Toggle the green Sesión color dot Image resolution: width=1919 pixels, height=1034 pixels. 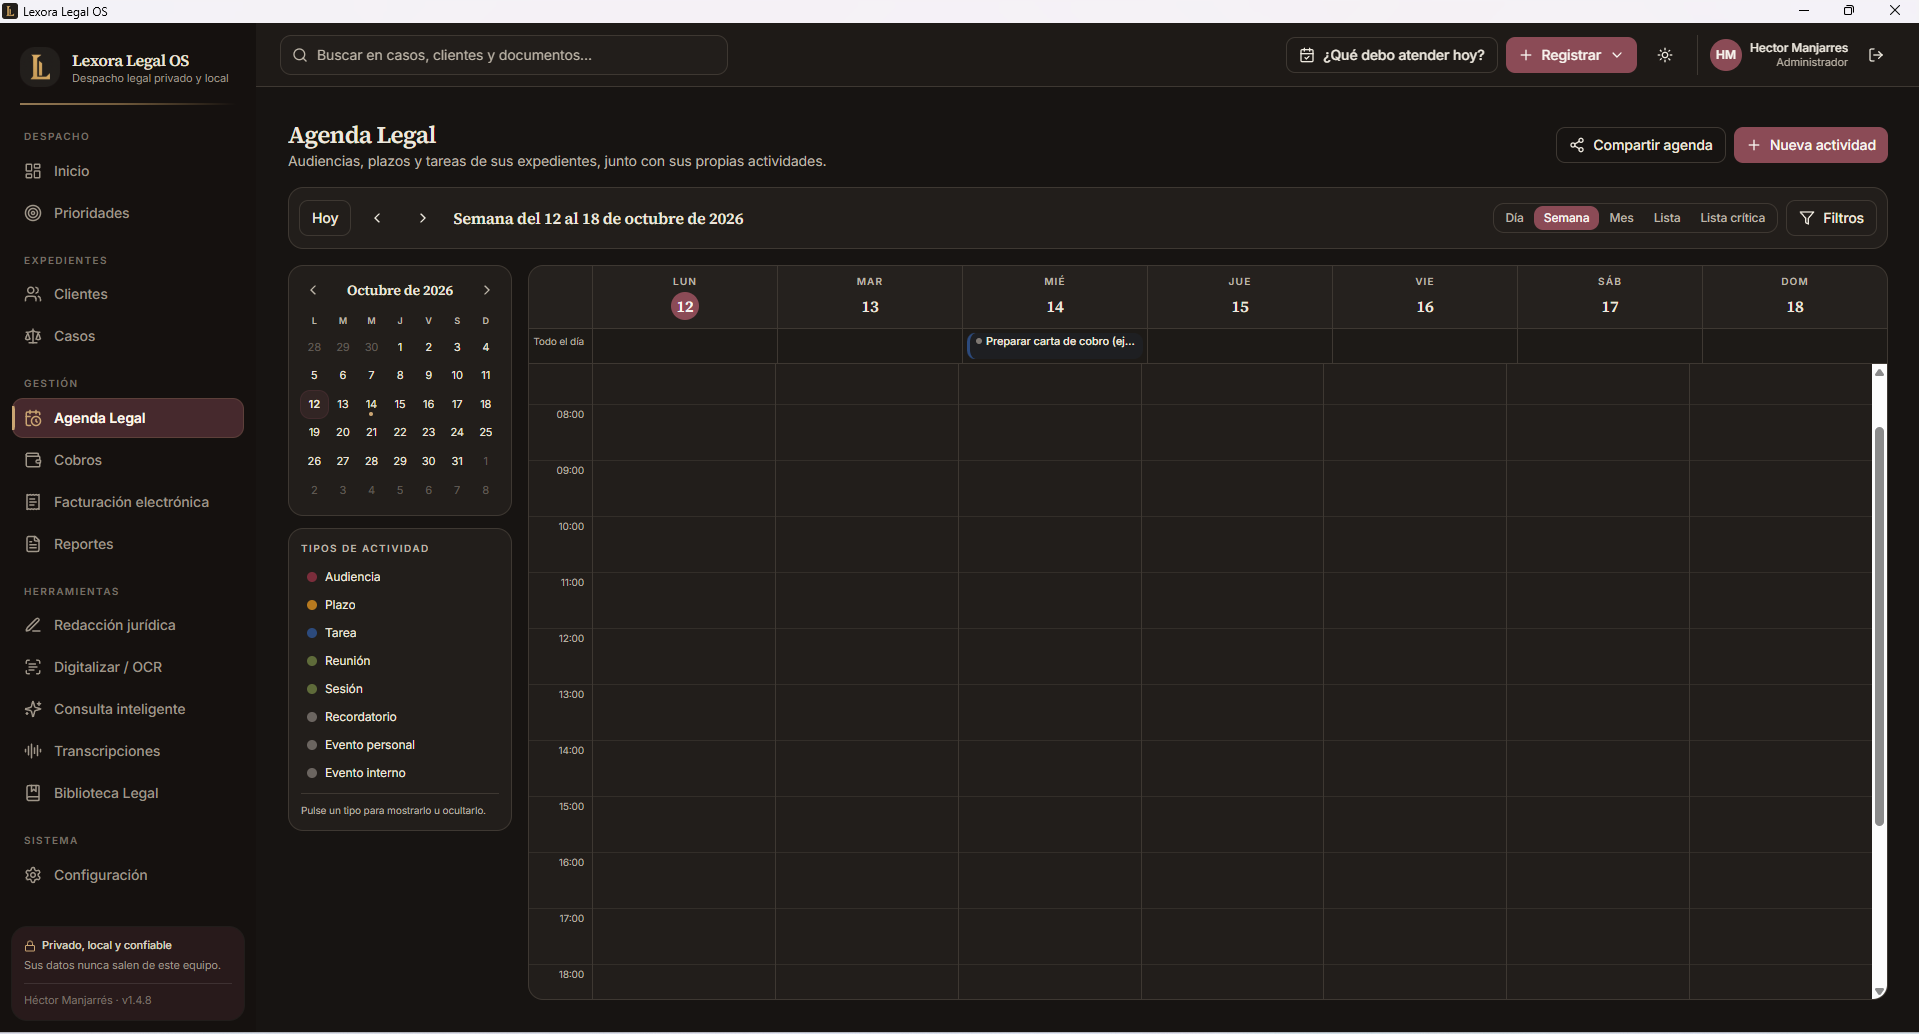(x=312, y=689)
